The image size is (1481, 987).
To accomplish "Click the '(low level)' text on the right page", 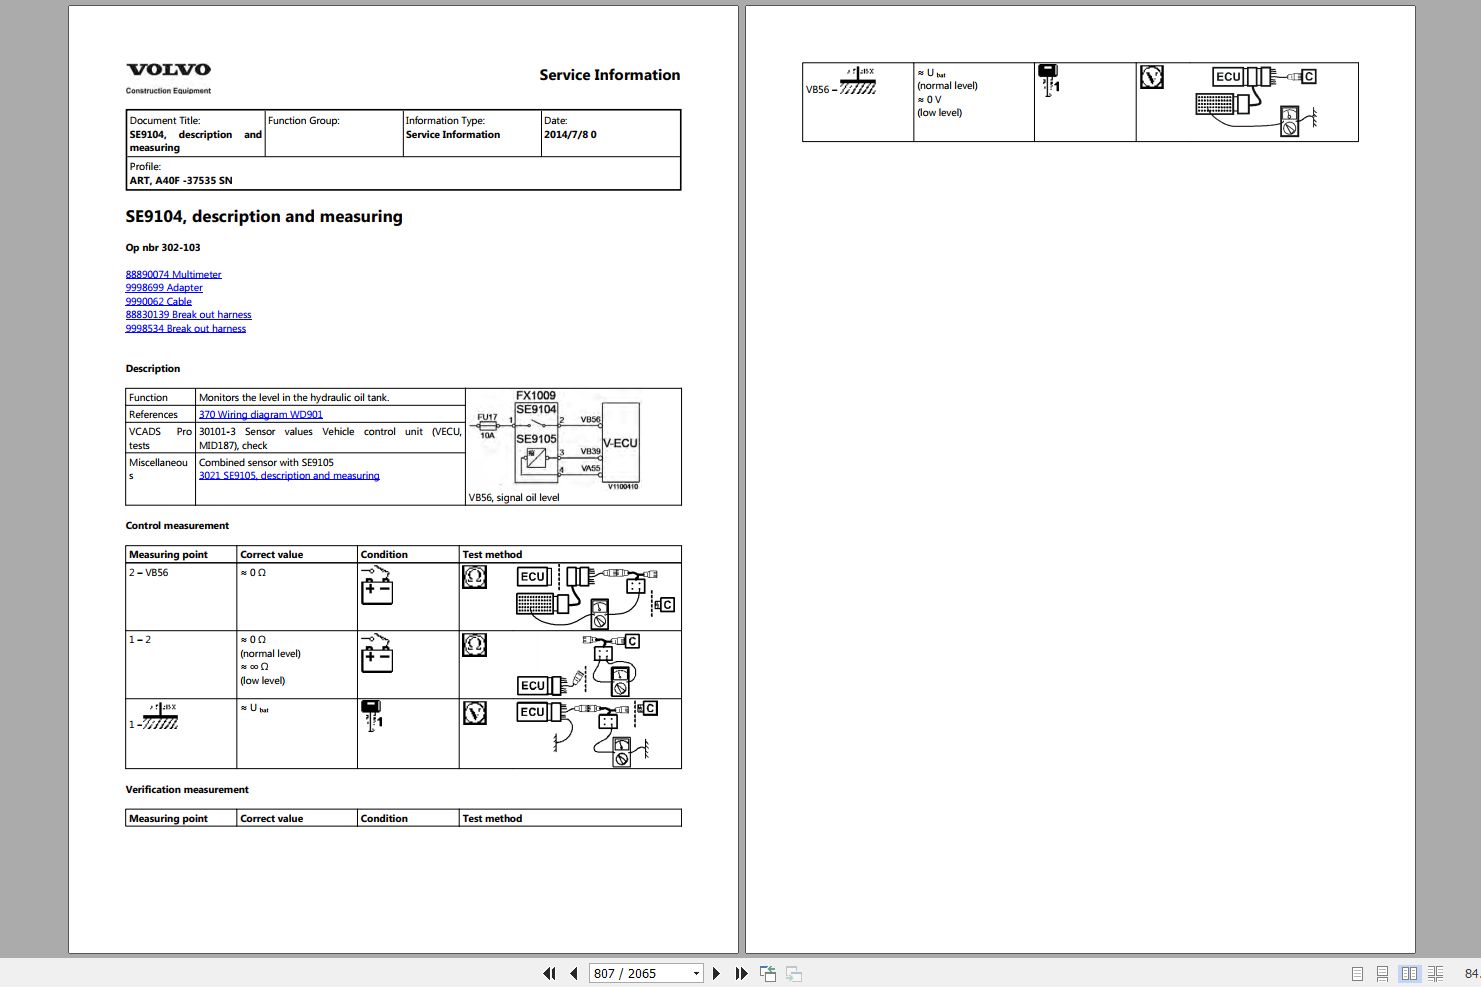I will coord(940,113).
